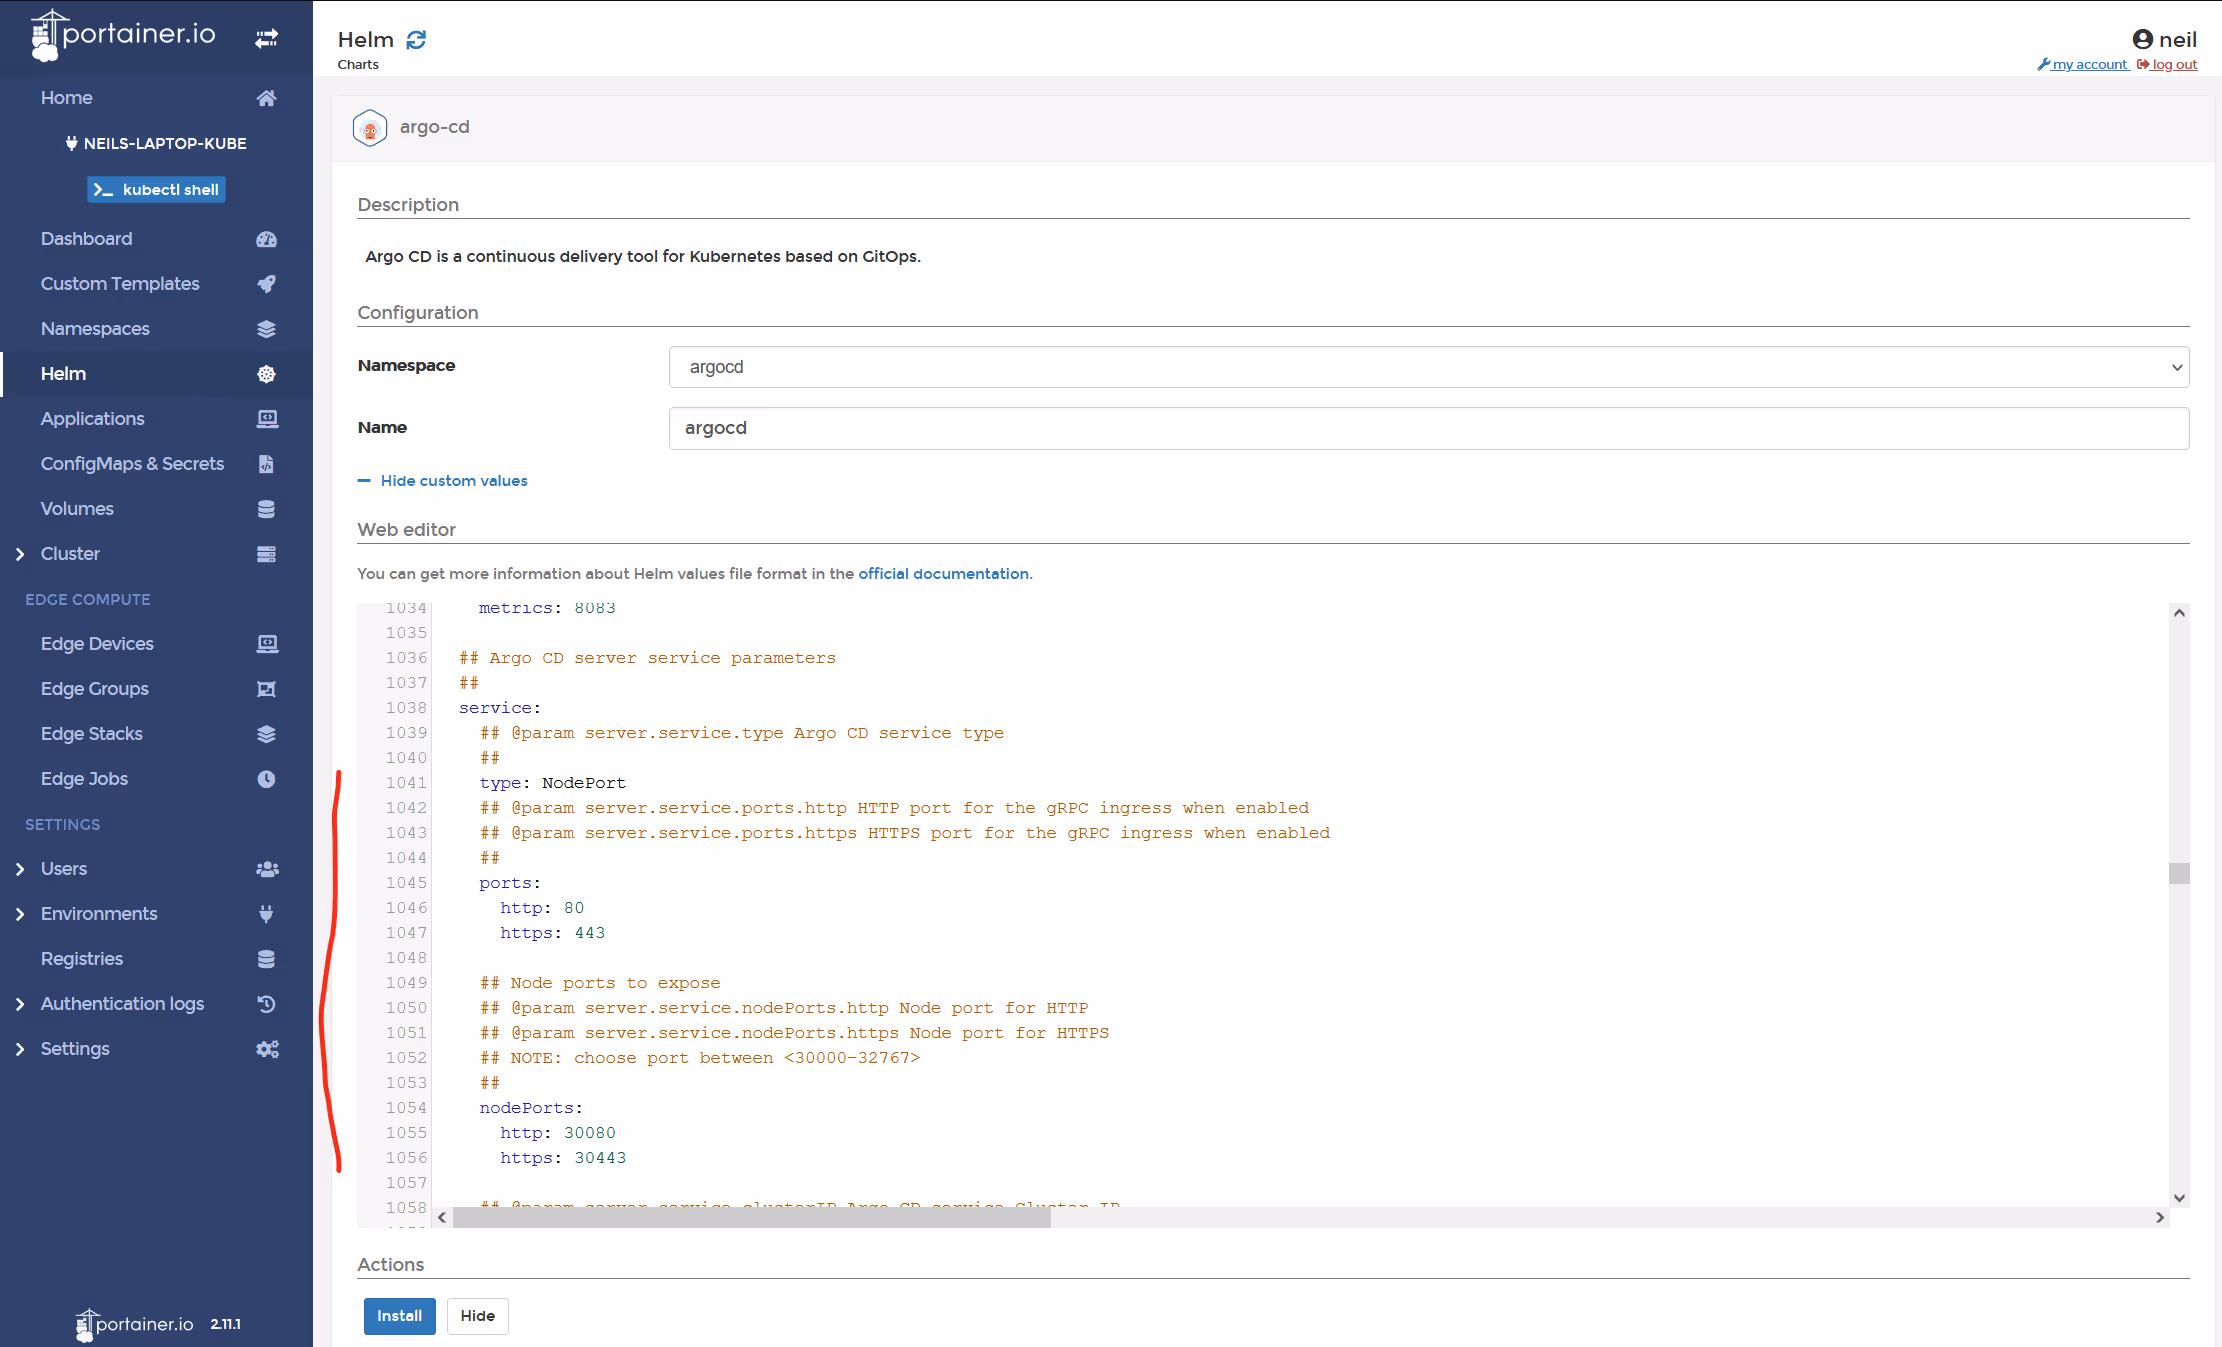The image size is (2222, 1347).
Task: Go to Custom Templates
Action: 120,284
